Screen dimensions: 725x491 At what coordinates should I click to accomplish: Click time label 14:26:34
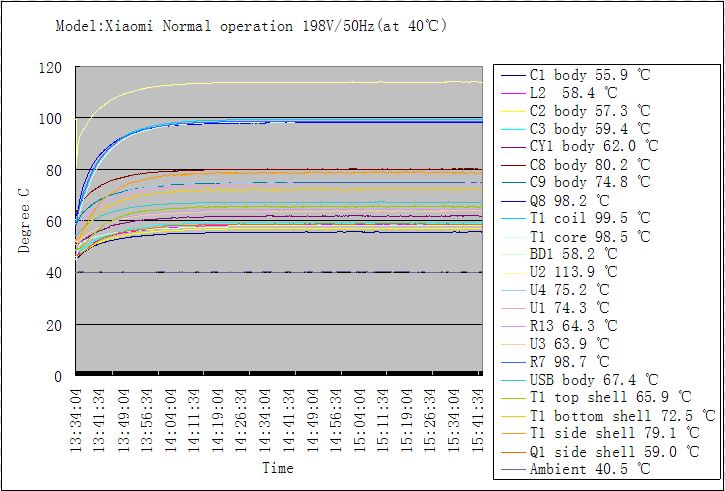click(x=241, y=420)
